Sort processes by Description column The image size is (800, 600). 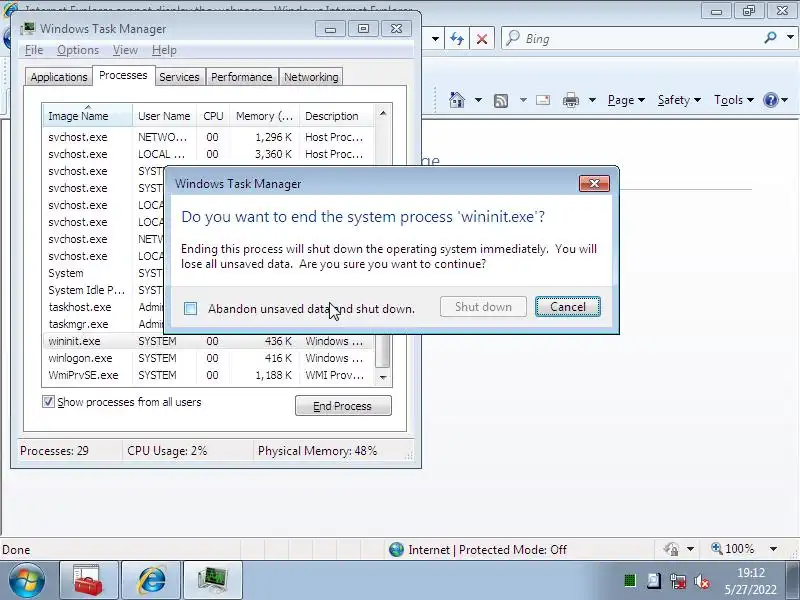(x=337, y=116)
